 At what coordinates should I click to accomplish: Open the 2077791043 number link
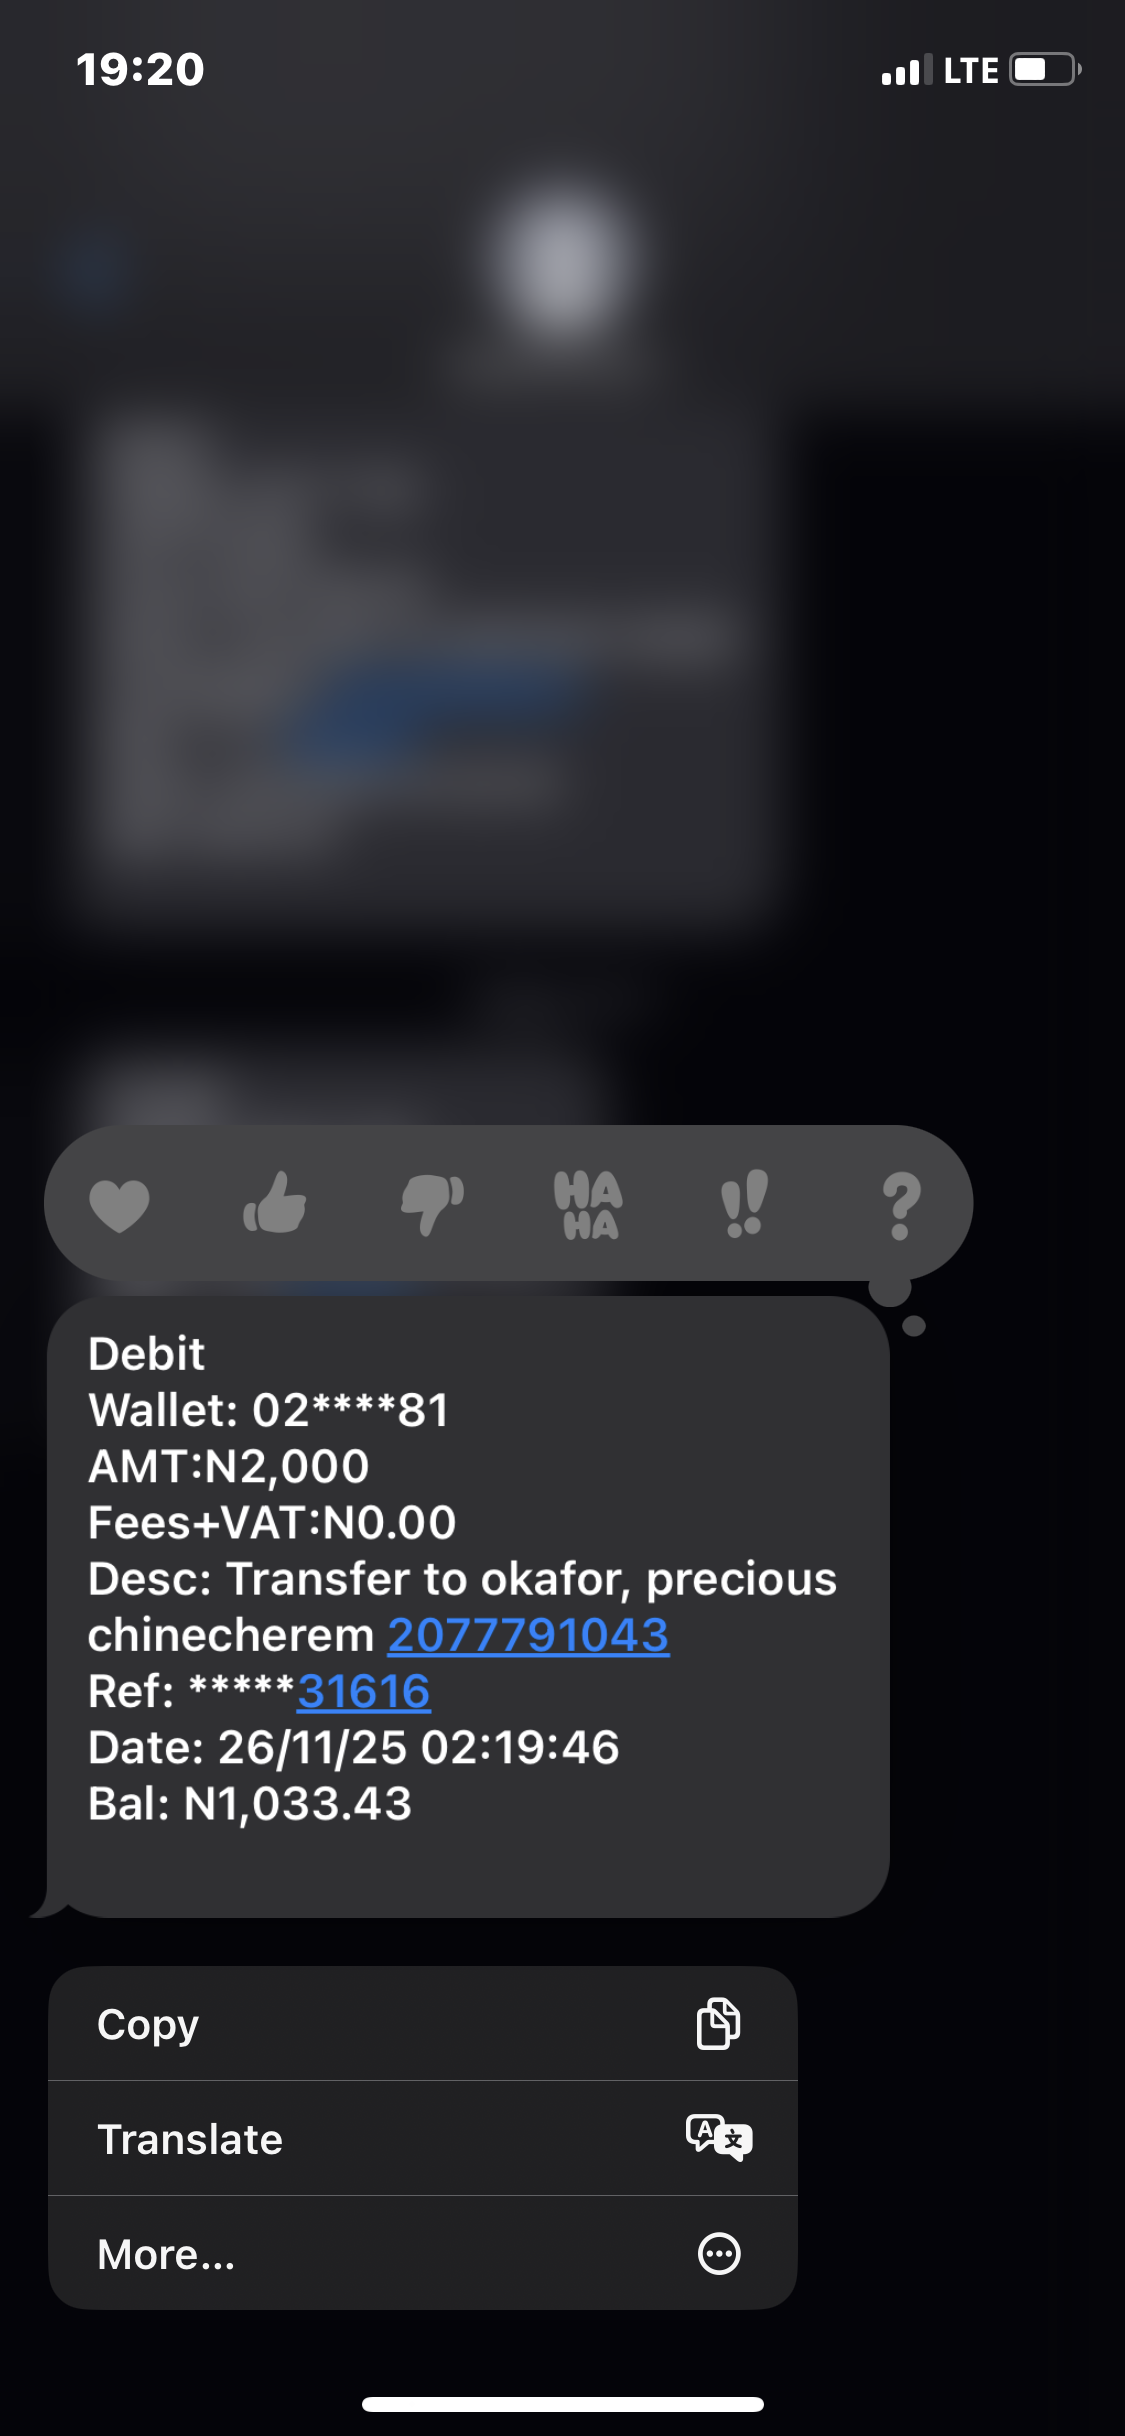click(528, 1635)
